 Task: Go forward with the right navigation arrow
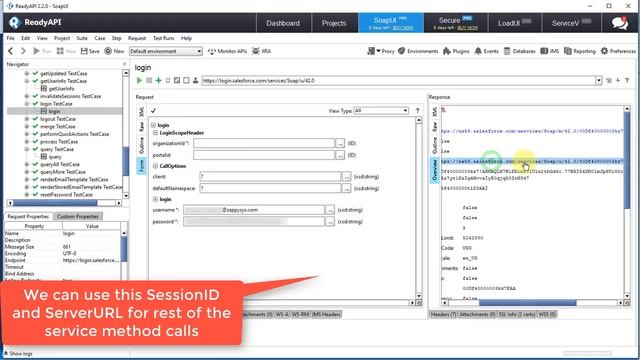[23, 51]
